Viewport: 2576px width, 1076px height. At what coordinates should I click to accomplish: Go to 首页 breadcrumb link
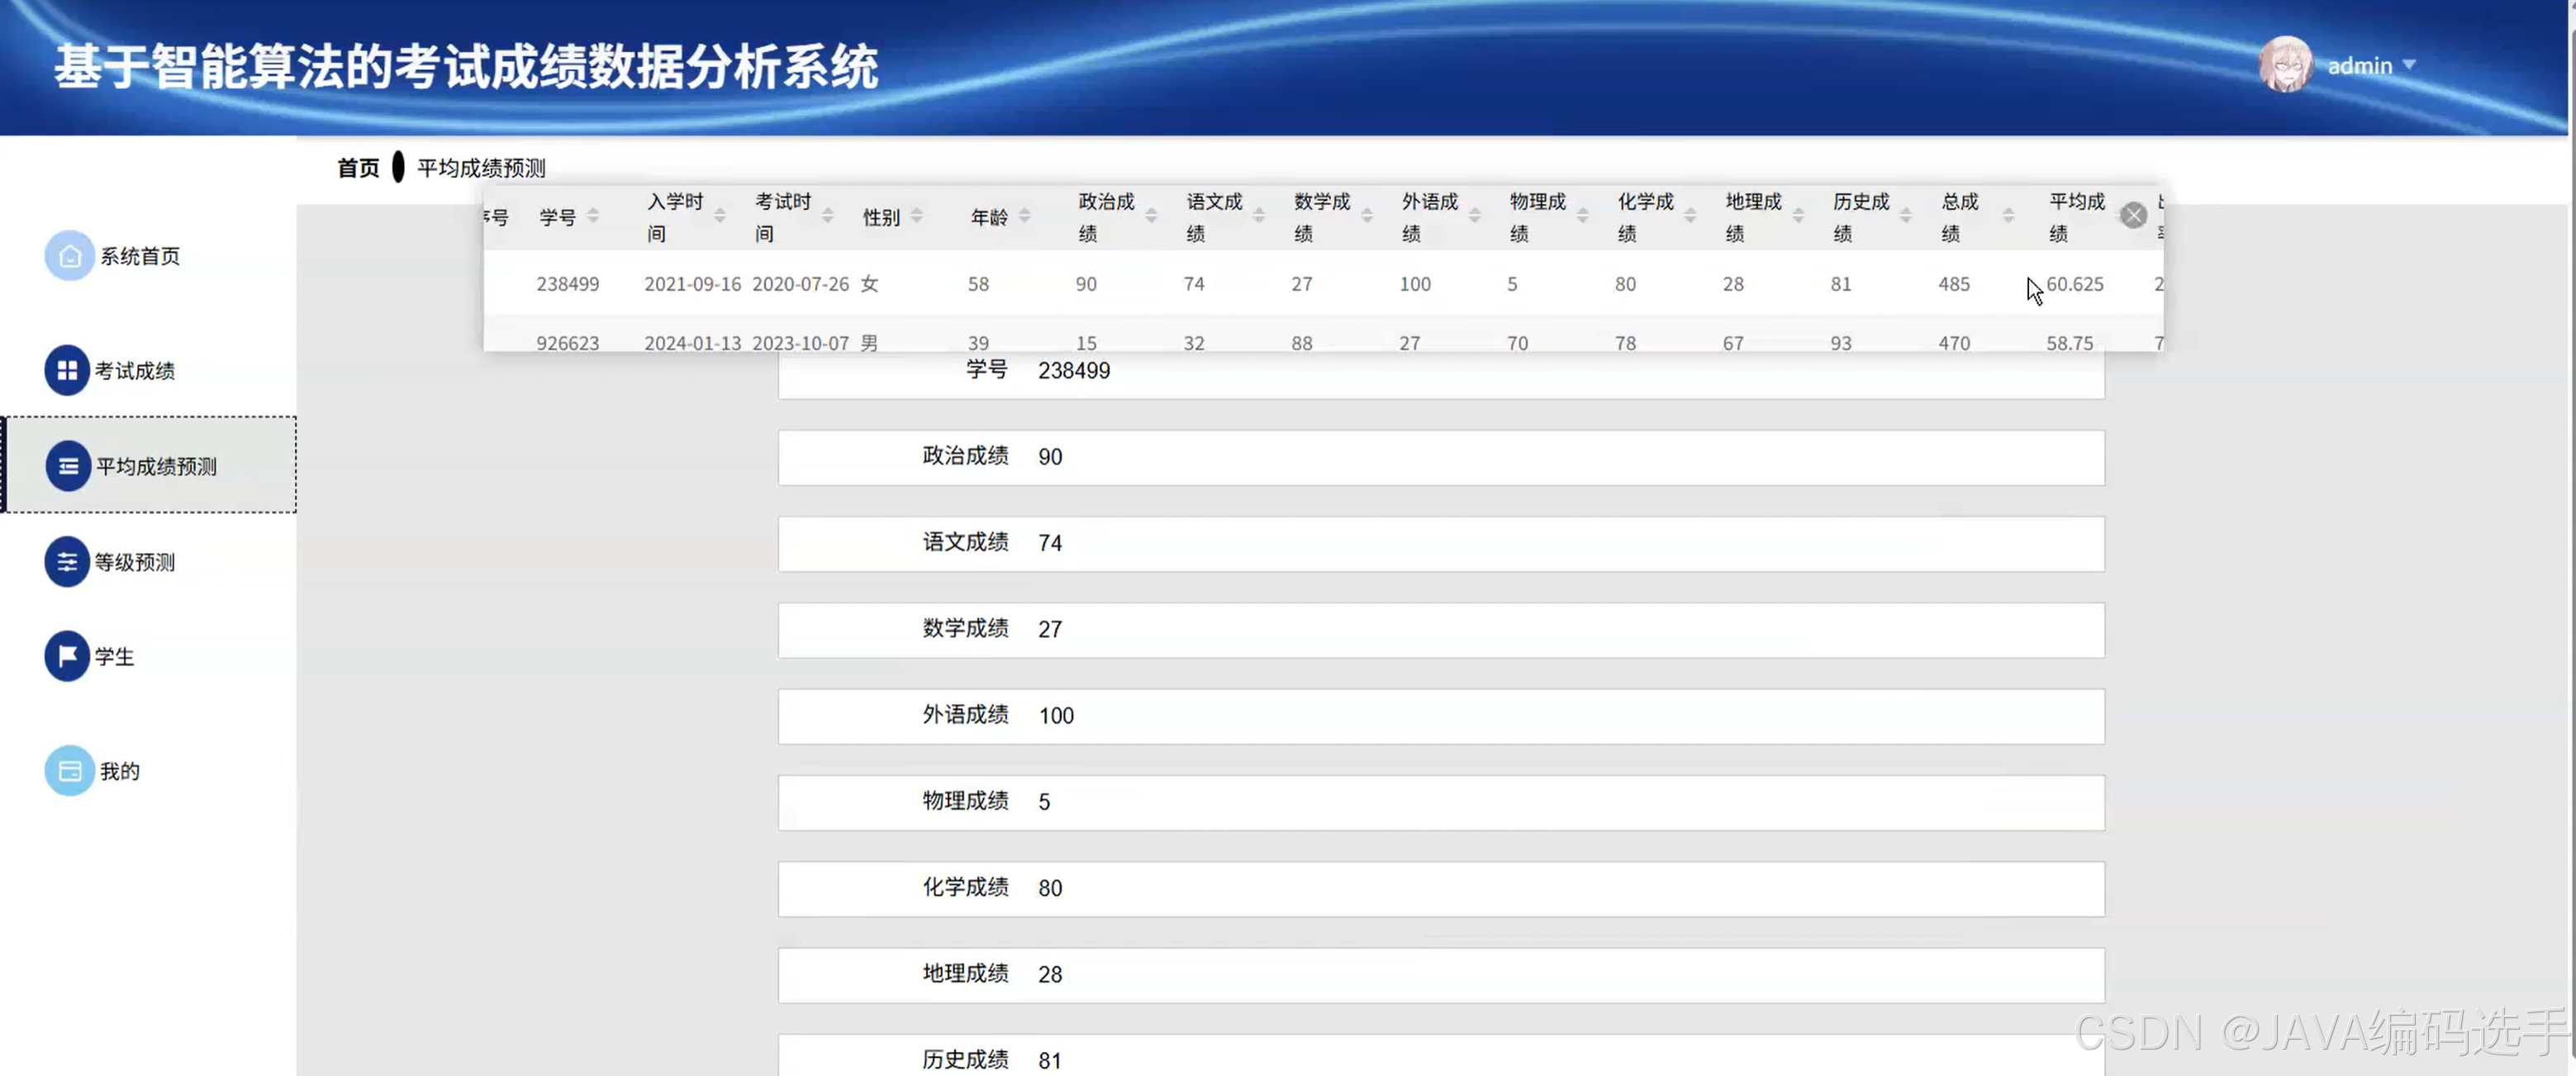(359, 168)
